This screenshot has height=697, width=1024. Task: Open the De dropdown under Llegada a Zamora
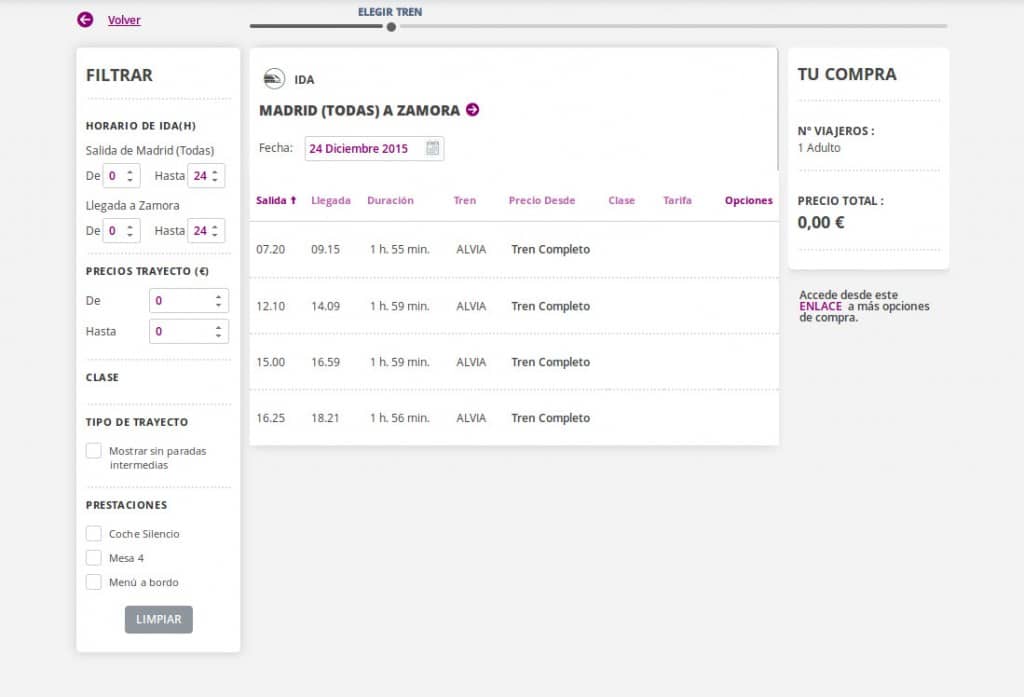click(x=120, y=230)
